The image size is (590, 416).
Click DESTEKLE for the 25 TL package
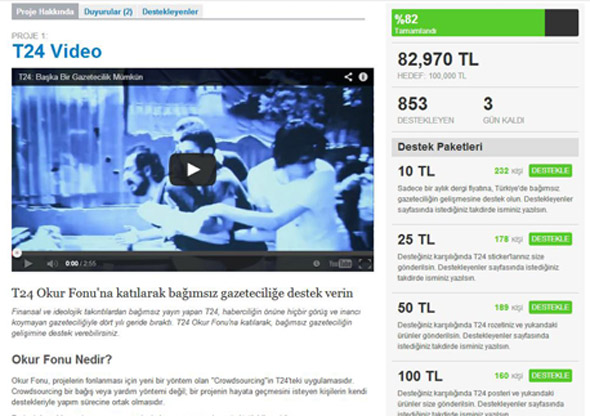(x=550, y=239)
